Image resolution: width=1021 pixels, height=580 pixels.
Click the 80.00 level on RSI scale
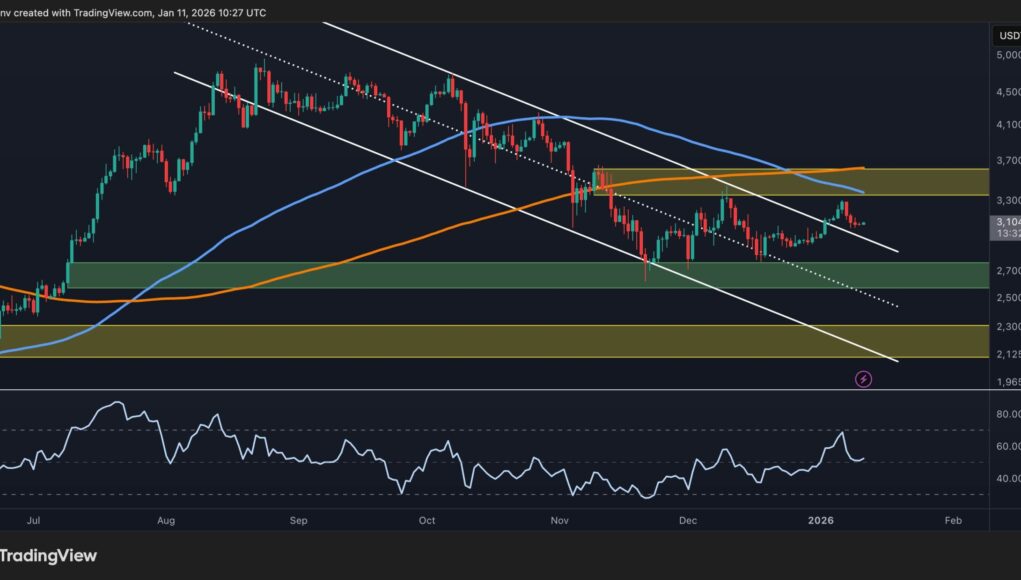pyautogui.click(x=1005, y=412)
